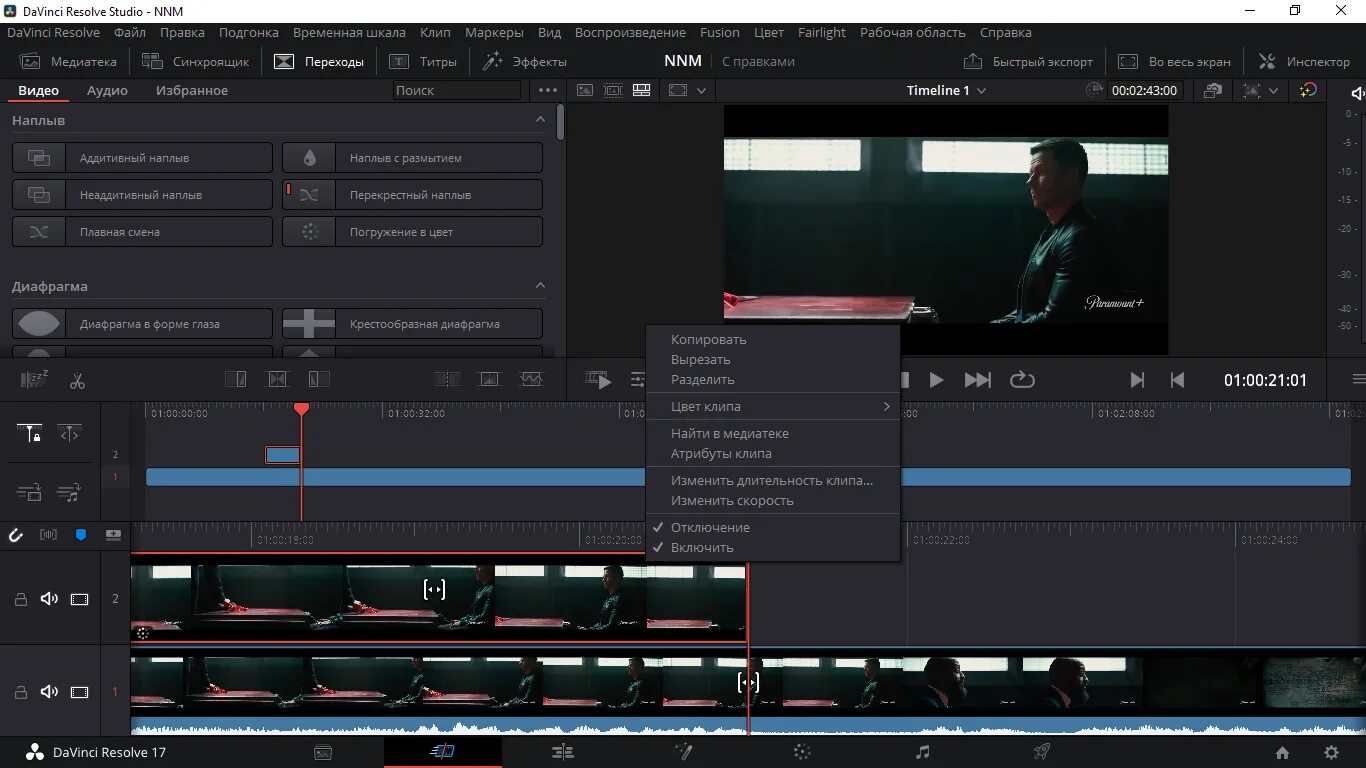Toggle track 2 video visibility
This screenshot has width=1366, height=768.
[x=79, y=599]
